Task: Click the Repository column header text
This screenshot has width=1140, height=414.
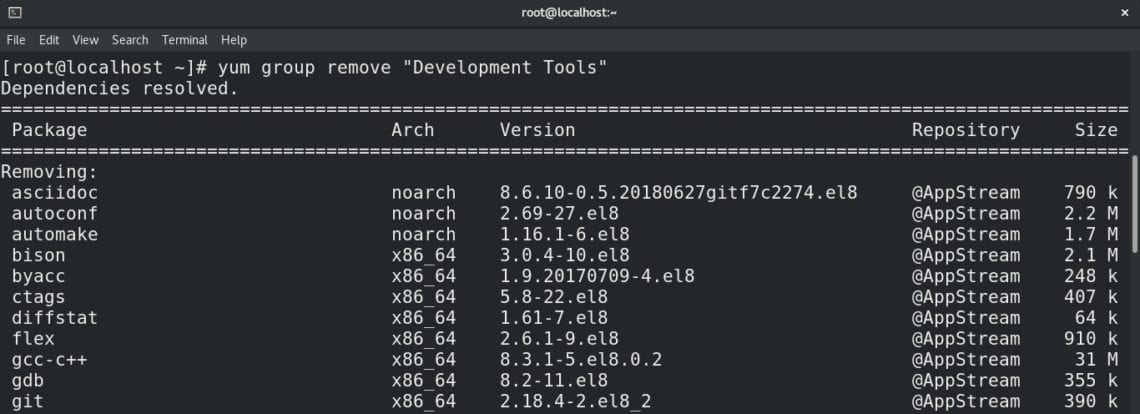Action: [x=966, y=130]
